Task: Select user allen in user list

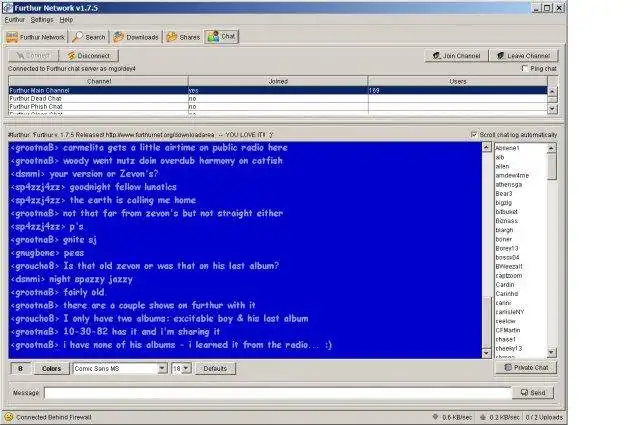Action: (x=502, y=166)
